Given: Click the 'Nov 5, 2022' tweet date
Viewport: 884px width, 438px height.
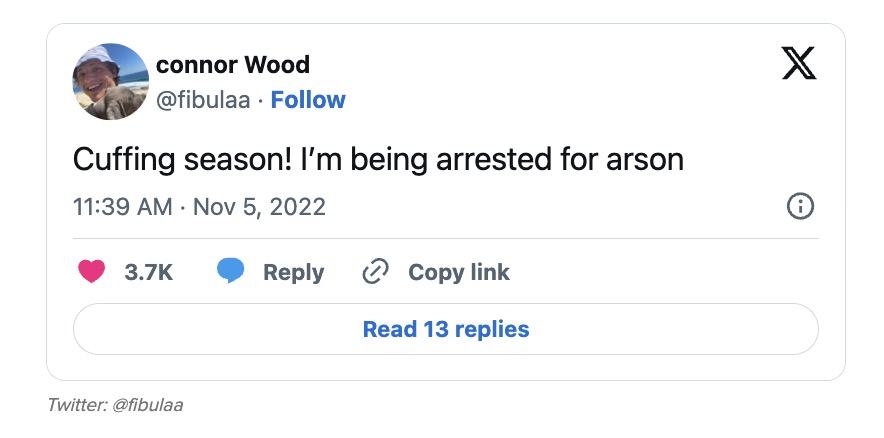Looking at the screenshot, I should pyautogui.click(x=259, y=207).
